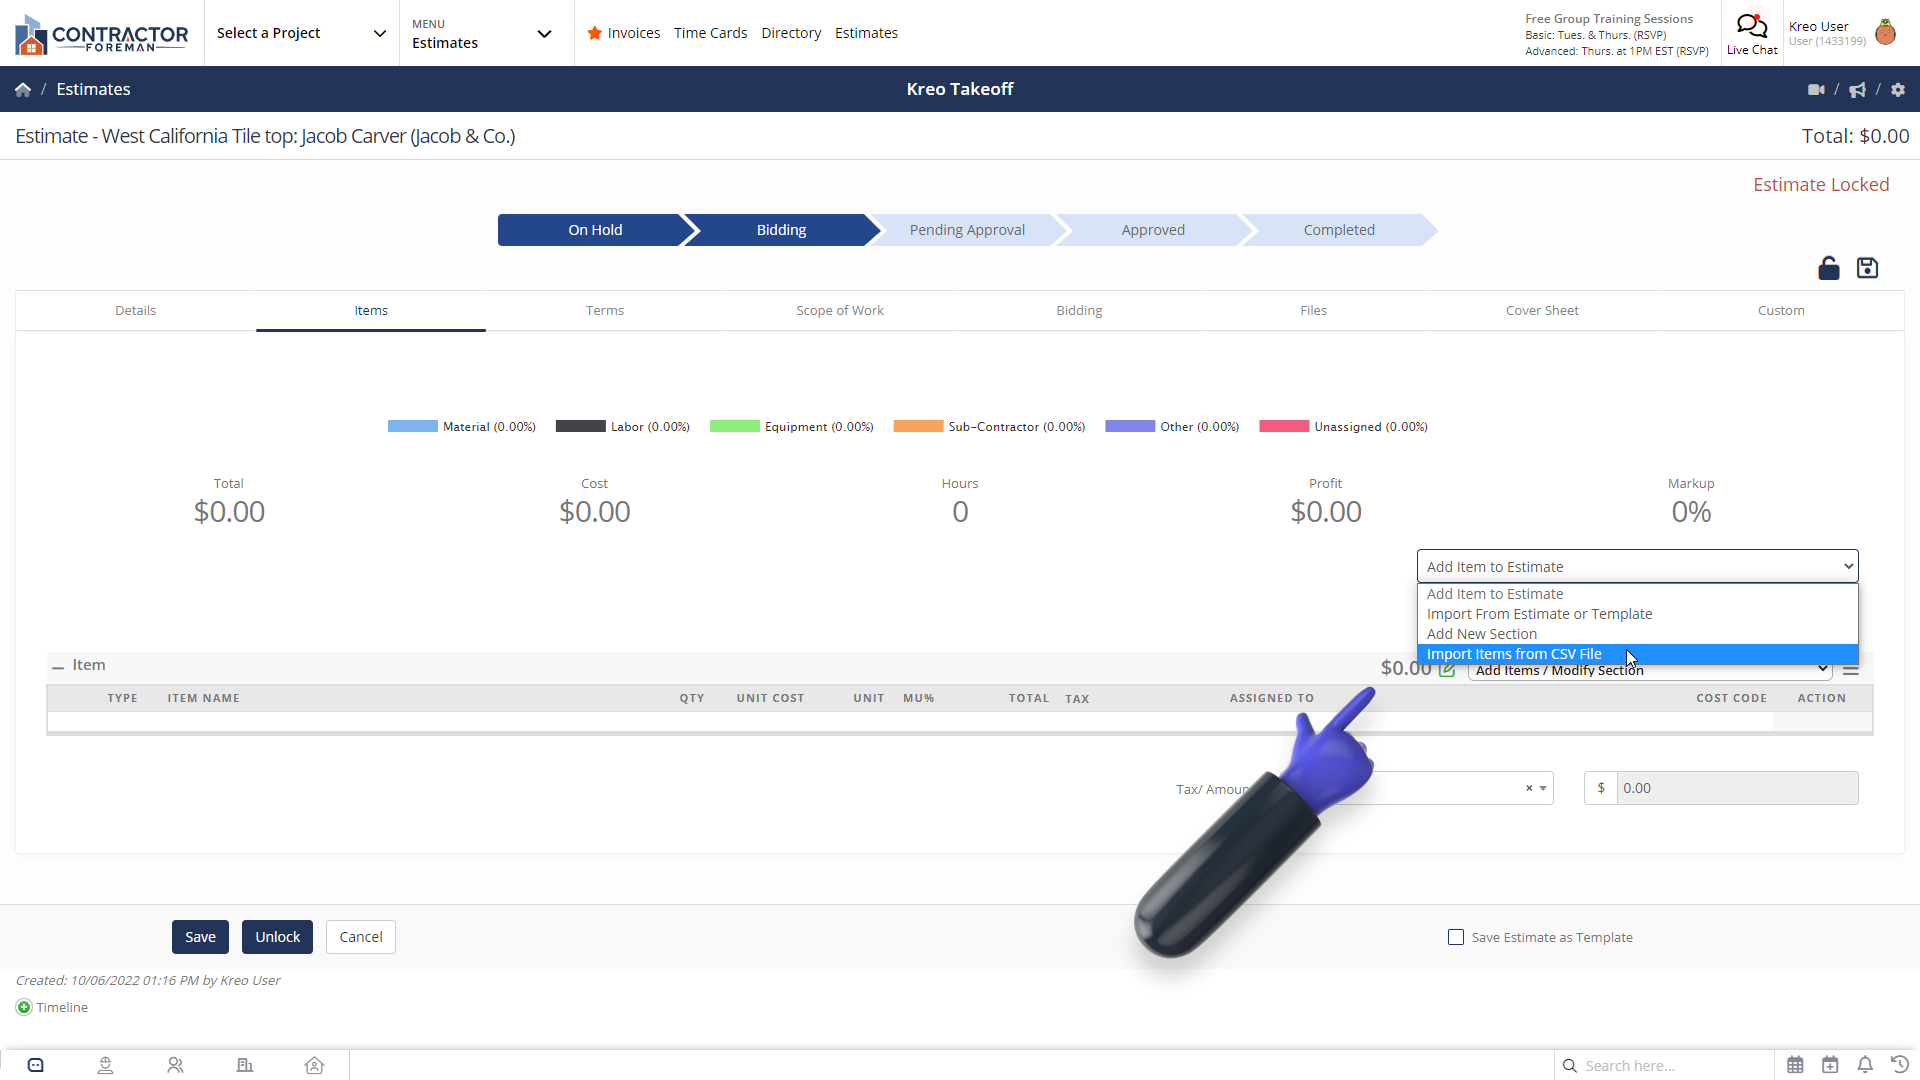Viewport: 1920px width, 1080px height.
Task: Switch to the Details tab
Action: pyautogui.click(x=135, y=311)
